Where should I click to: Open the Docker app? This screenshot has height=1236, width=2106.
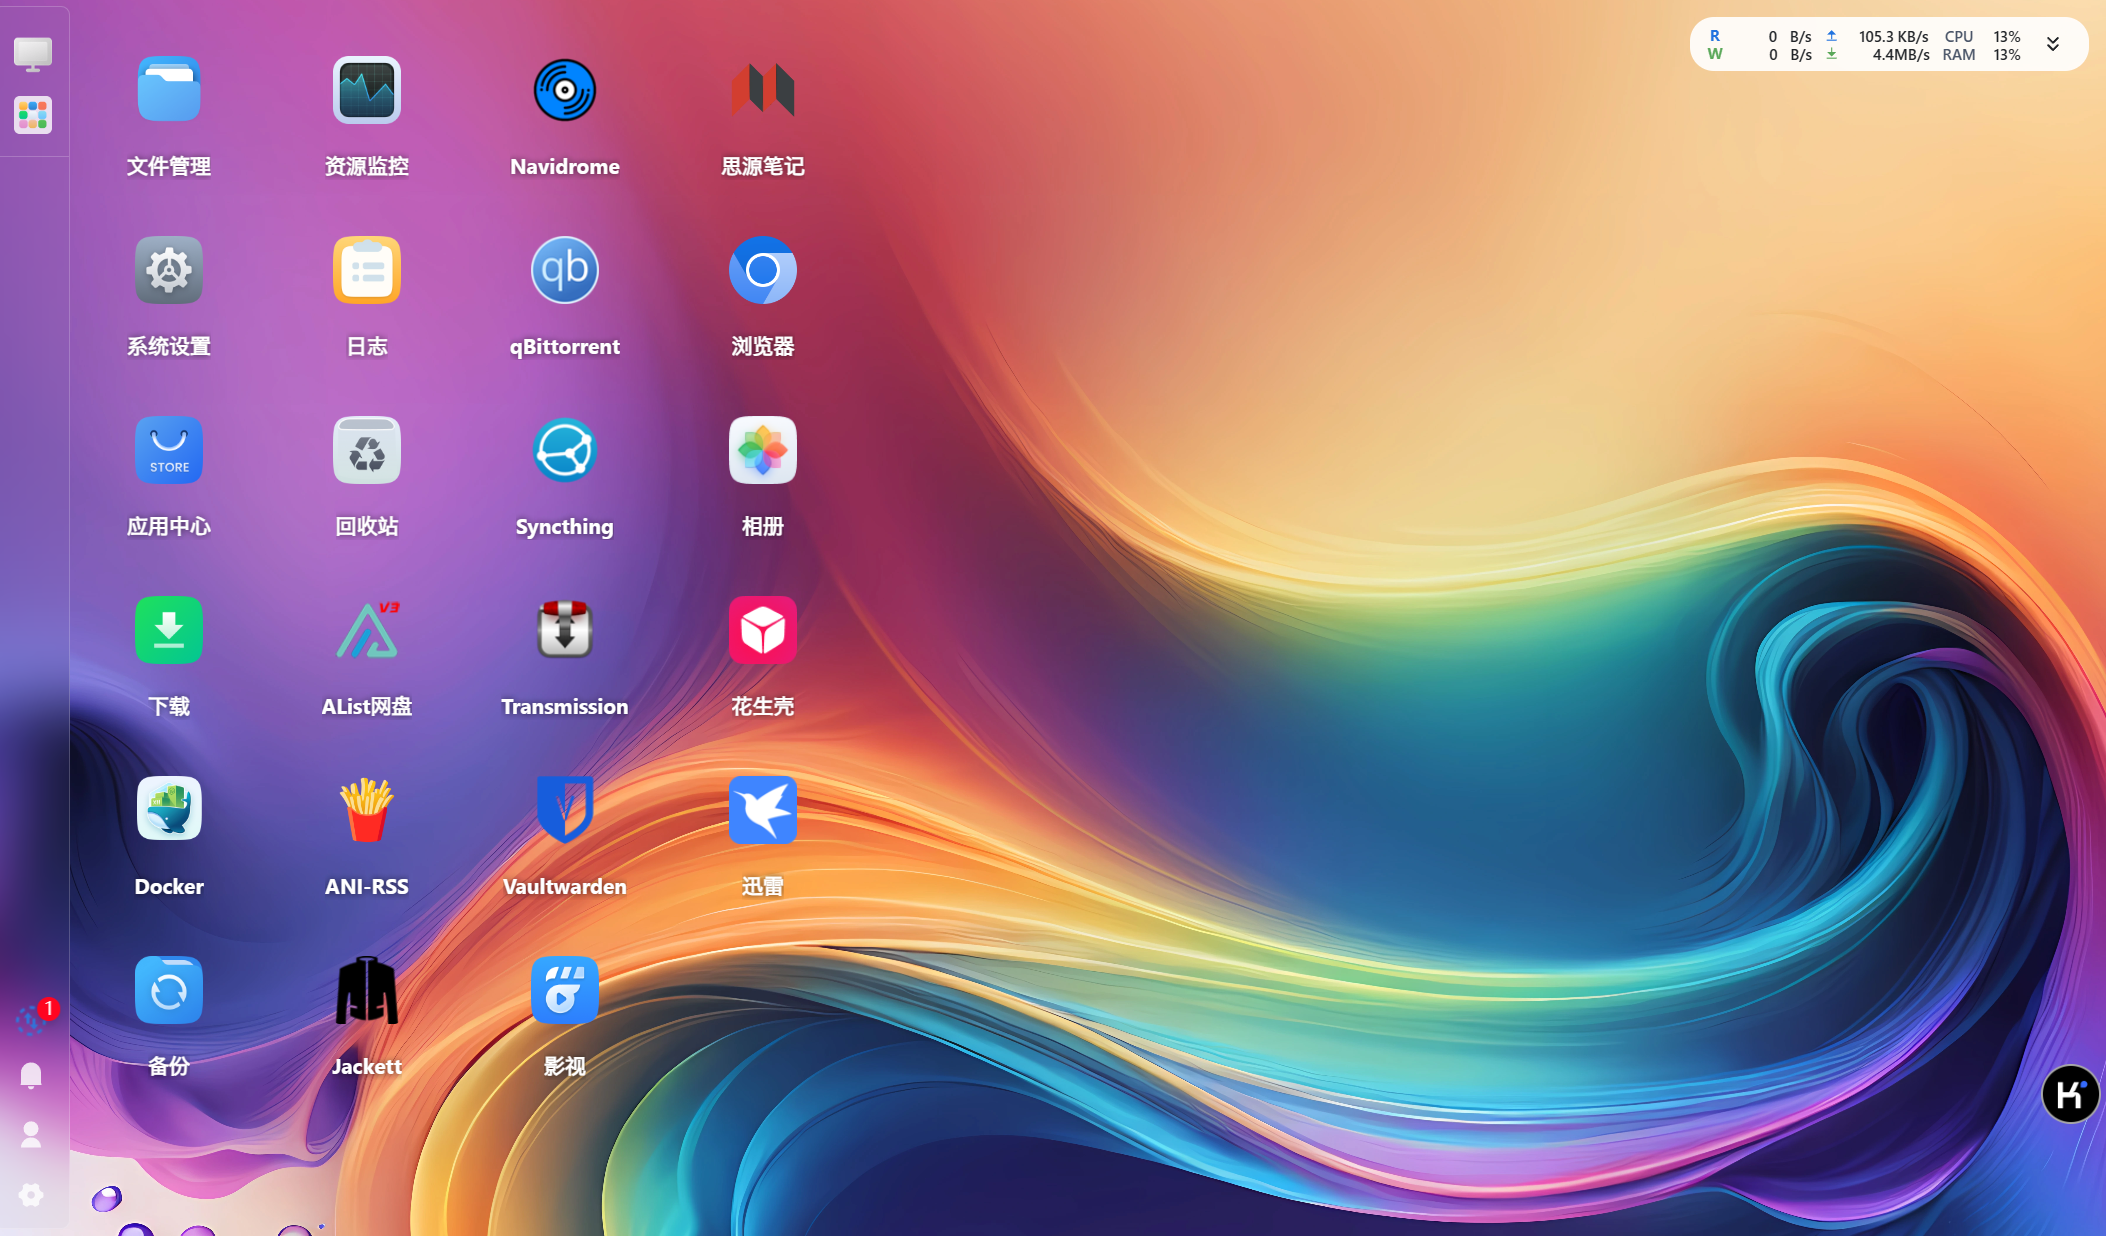pos(168,811)
